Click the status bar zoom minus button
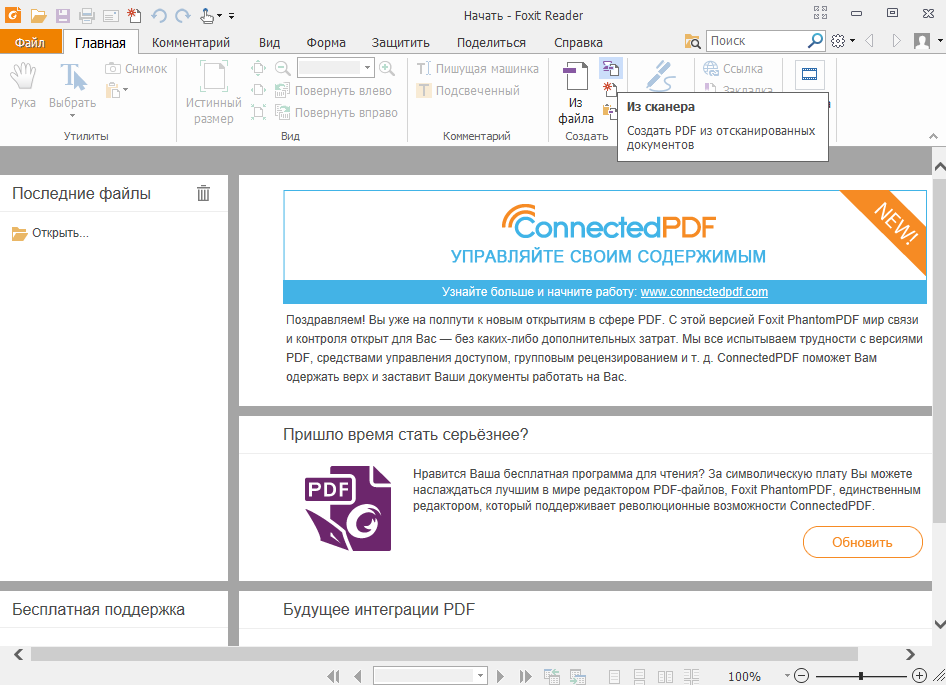946x685 pixels. tap(801, 676)
